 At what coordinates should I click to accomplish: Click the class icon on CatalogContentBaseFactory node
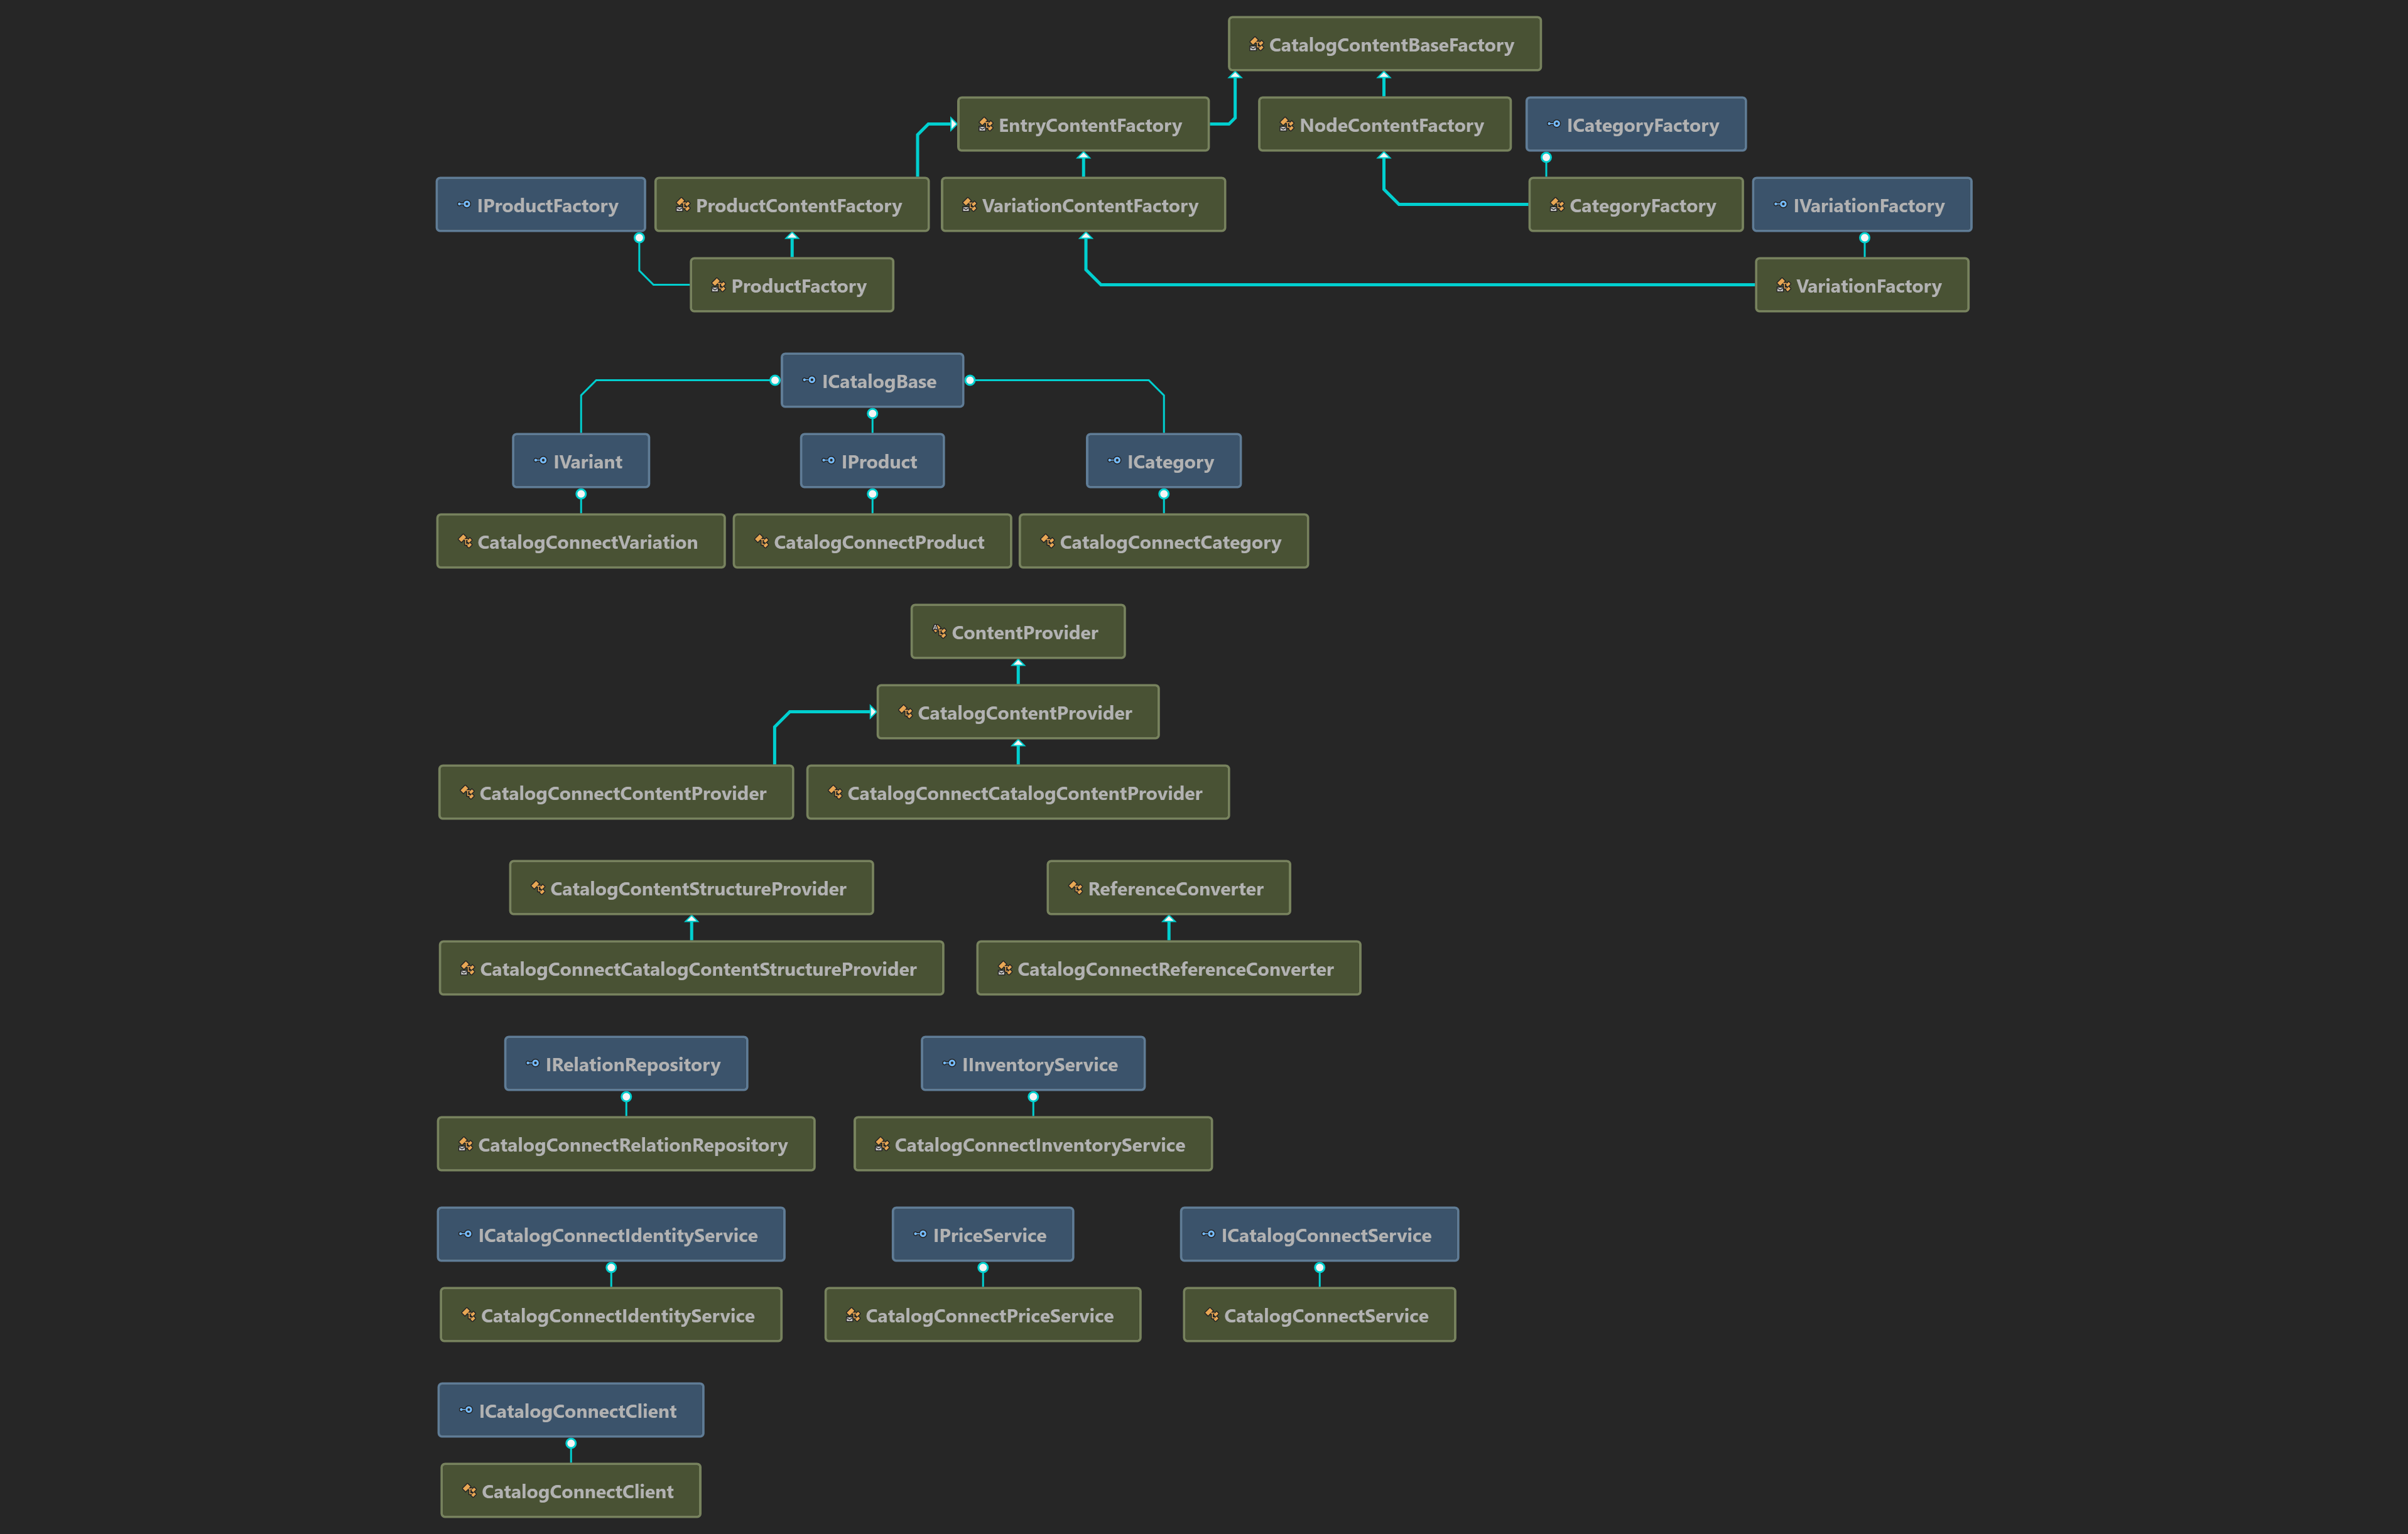tap(1256, 44)
